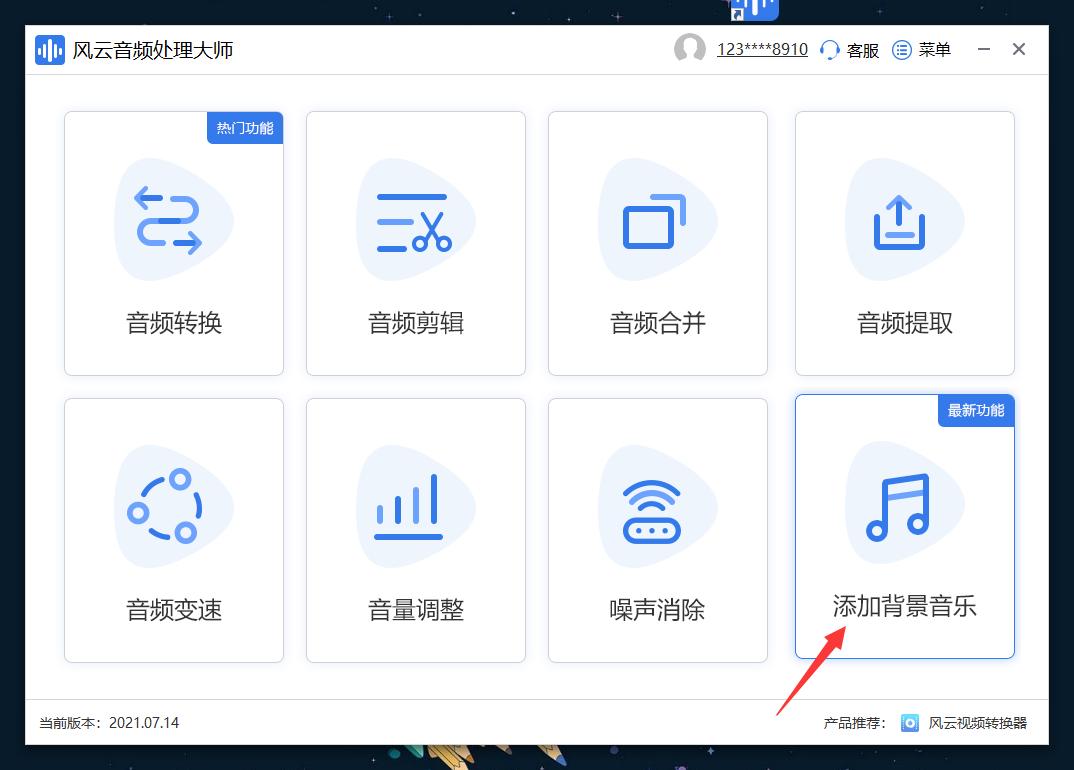Click the 最新功能 badge on 添加背景音乐
This screenshot has width=1074, height=770.
[975, 410]
